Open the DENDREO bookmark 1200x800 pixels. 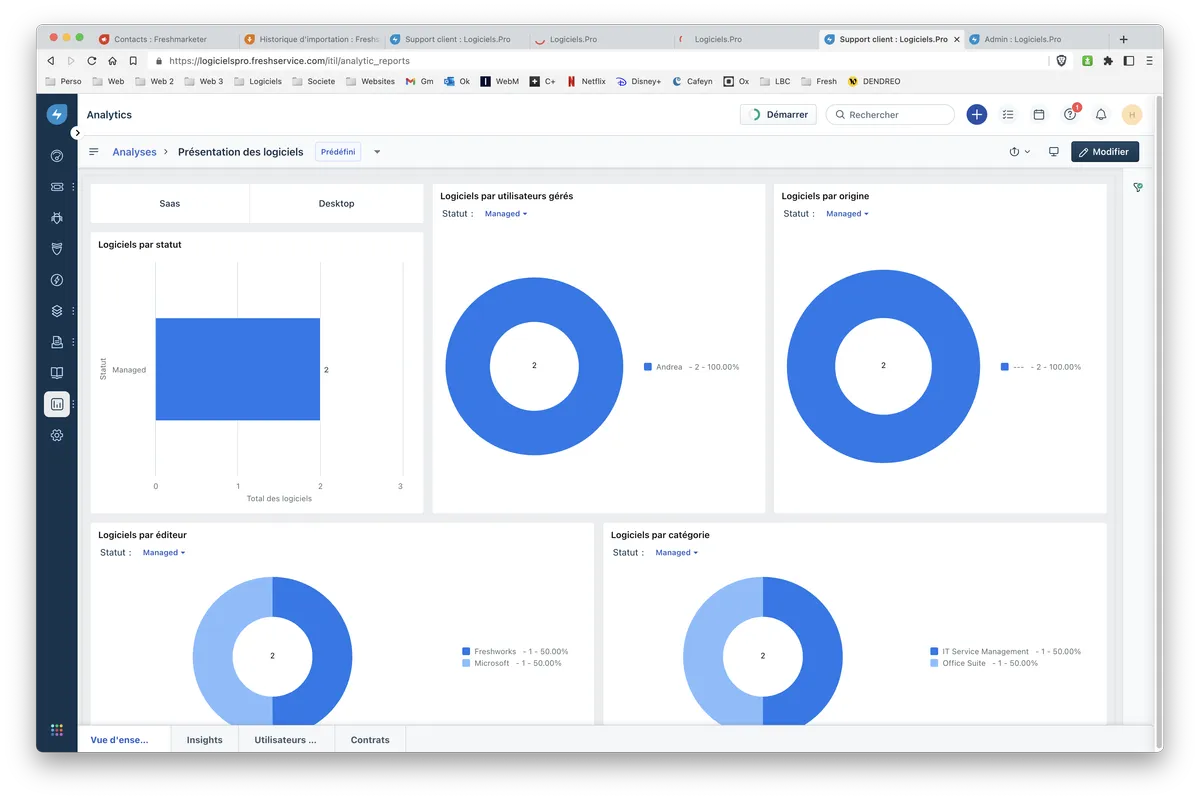coord(873,81)
